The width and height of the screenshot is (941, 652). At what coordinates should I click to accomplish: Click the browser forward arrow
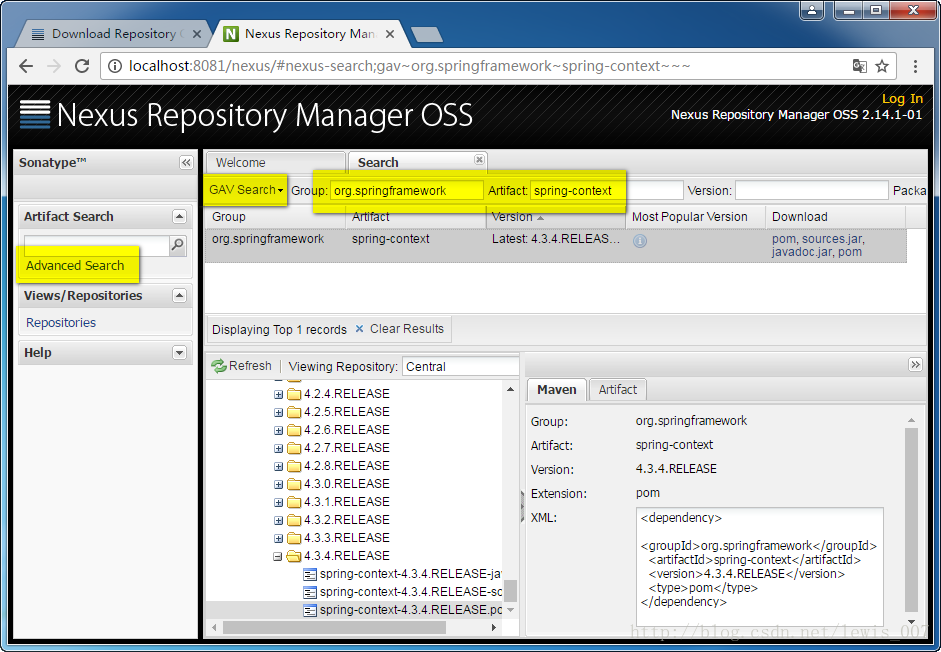click(54, 66)
